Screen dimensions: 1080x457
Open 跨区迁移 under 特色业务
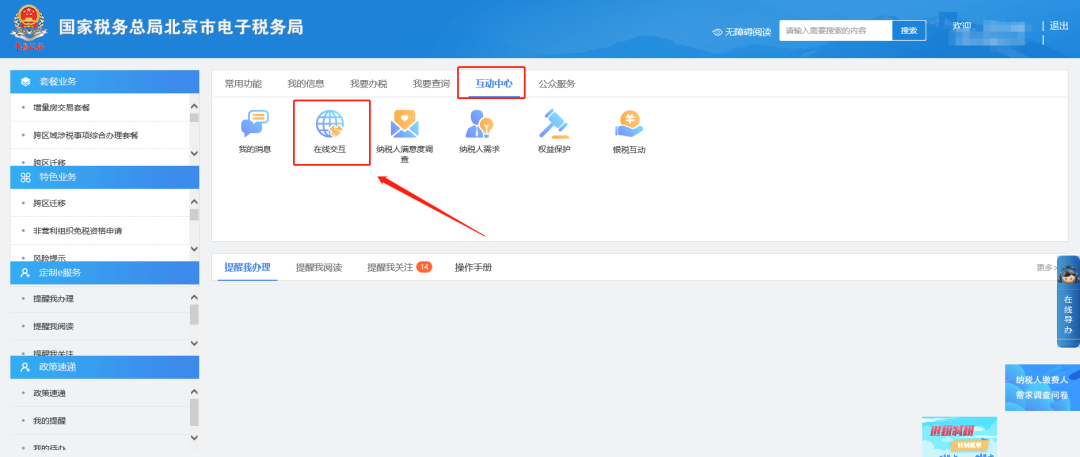[49, 203]
